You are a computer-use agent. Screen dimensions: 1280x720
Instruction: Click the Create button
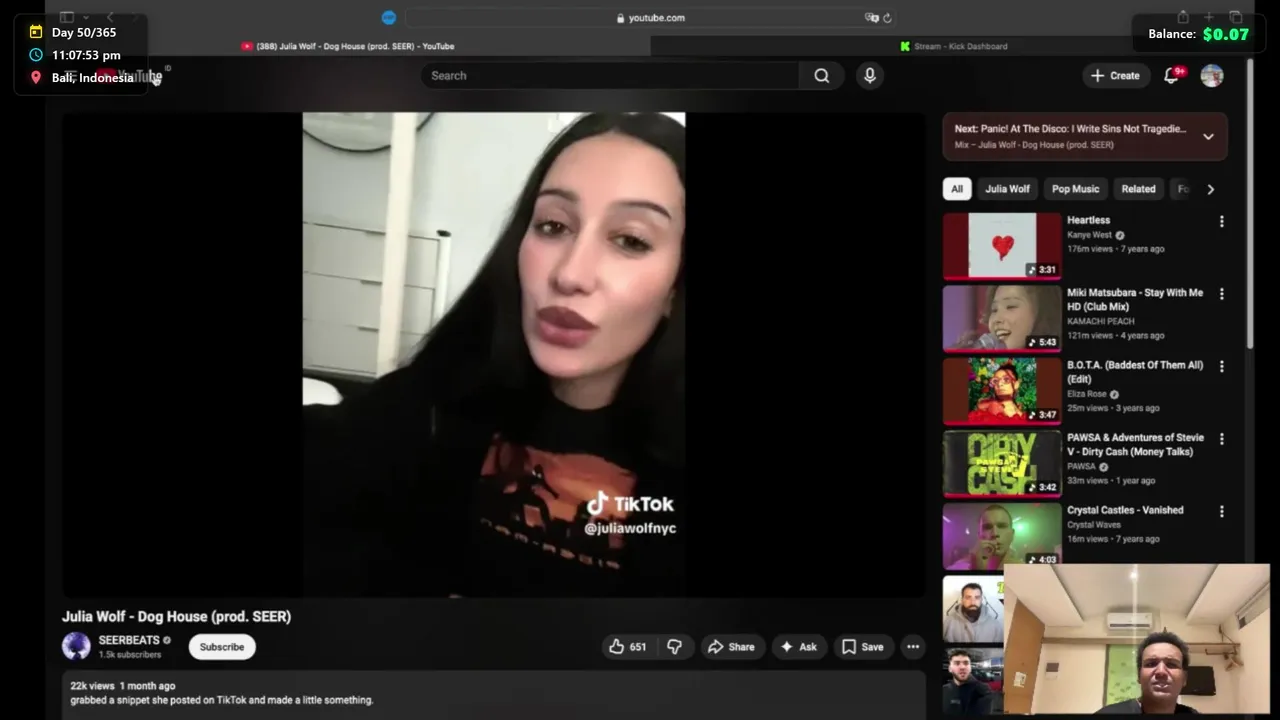tap(1115, 76)
